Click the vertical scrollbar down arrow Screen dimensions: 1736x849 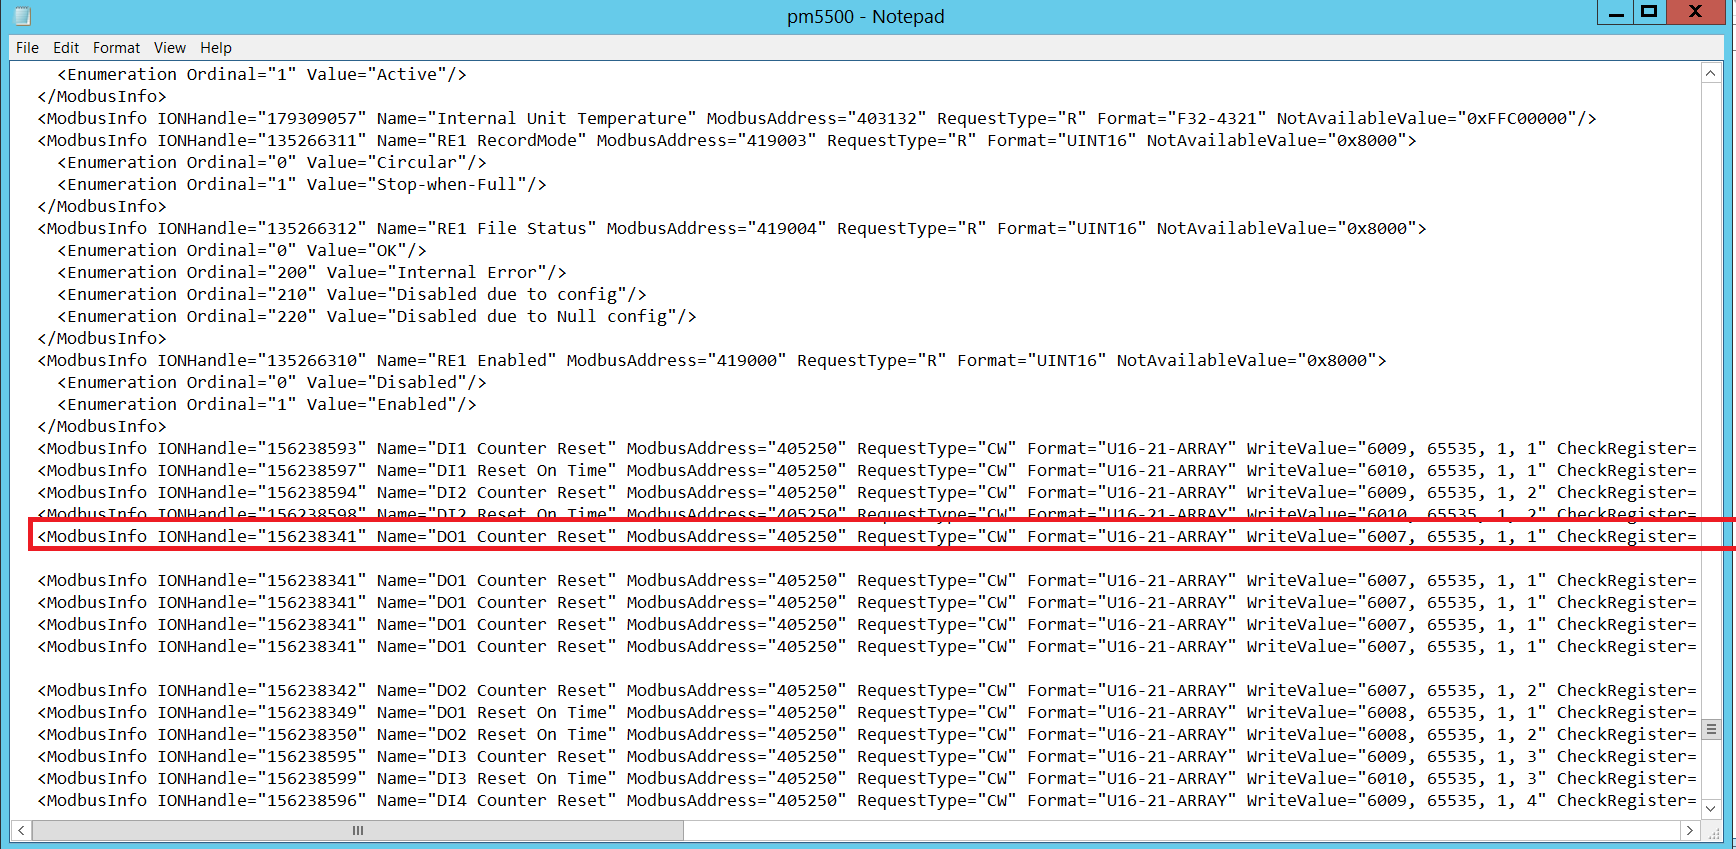(x=1711, y=808)
